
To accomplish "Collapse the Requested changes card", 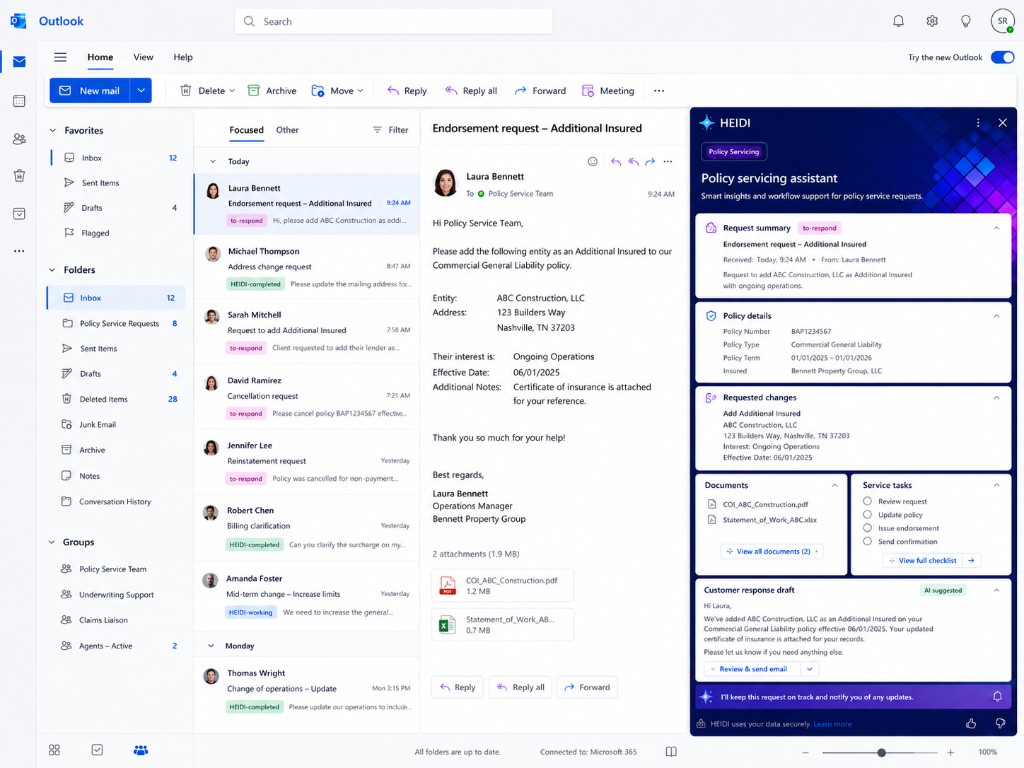I will pyautogui.click(x=997, y=398).
